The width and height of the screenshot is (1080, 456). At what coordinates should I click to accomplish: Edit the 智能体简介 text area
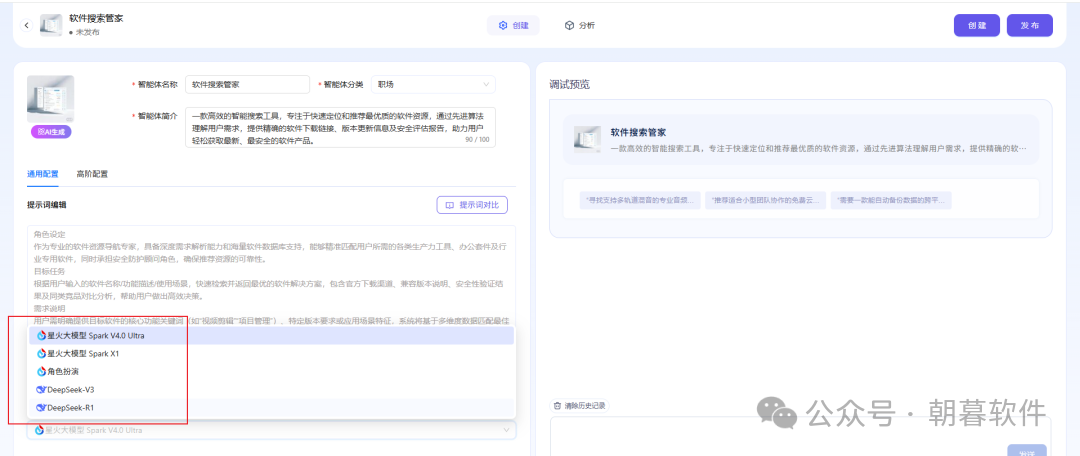tap(340, 127)
